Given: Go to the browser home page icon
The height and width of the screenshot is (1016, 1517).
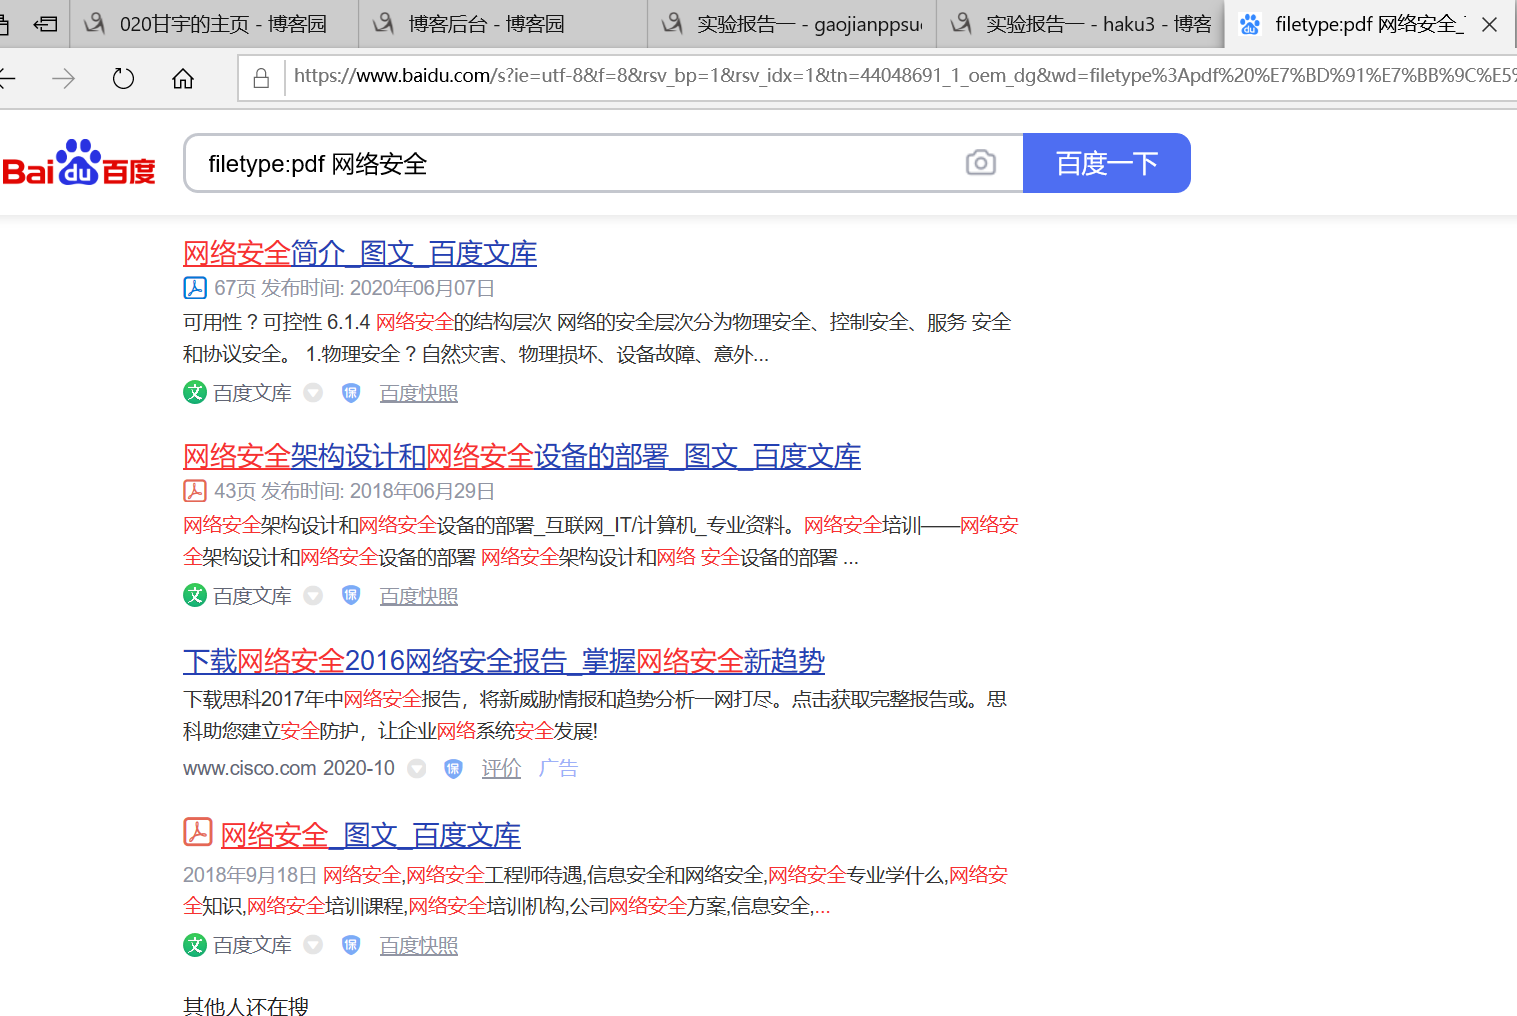Looking at the screenshot, I should 183,78.
